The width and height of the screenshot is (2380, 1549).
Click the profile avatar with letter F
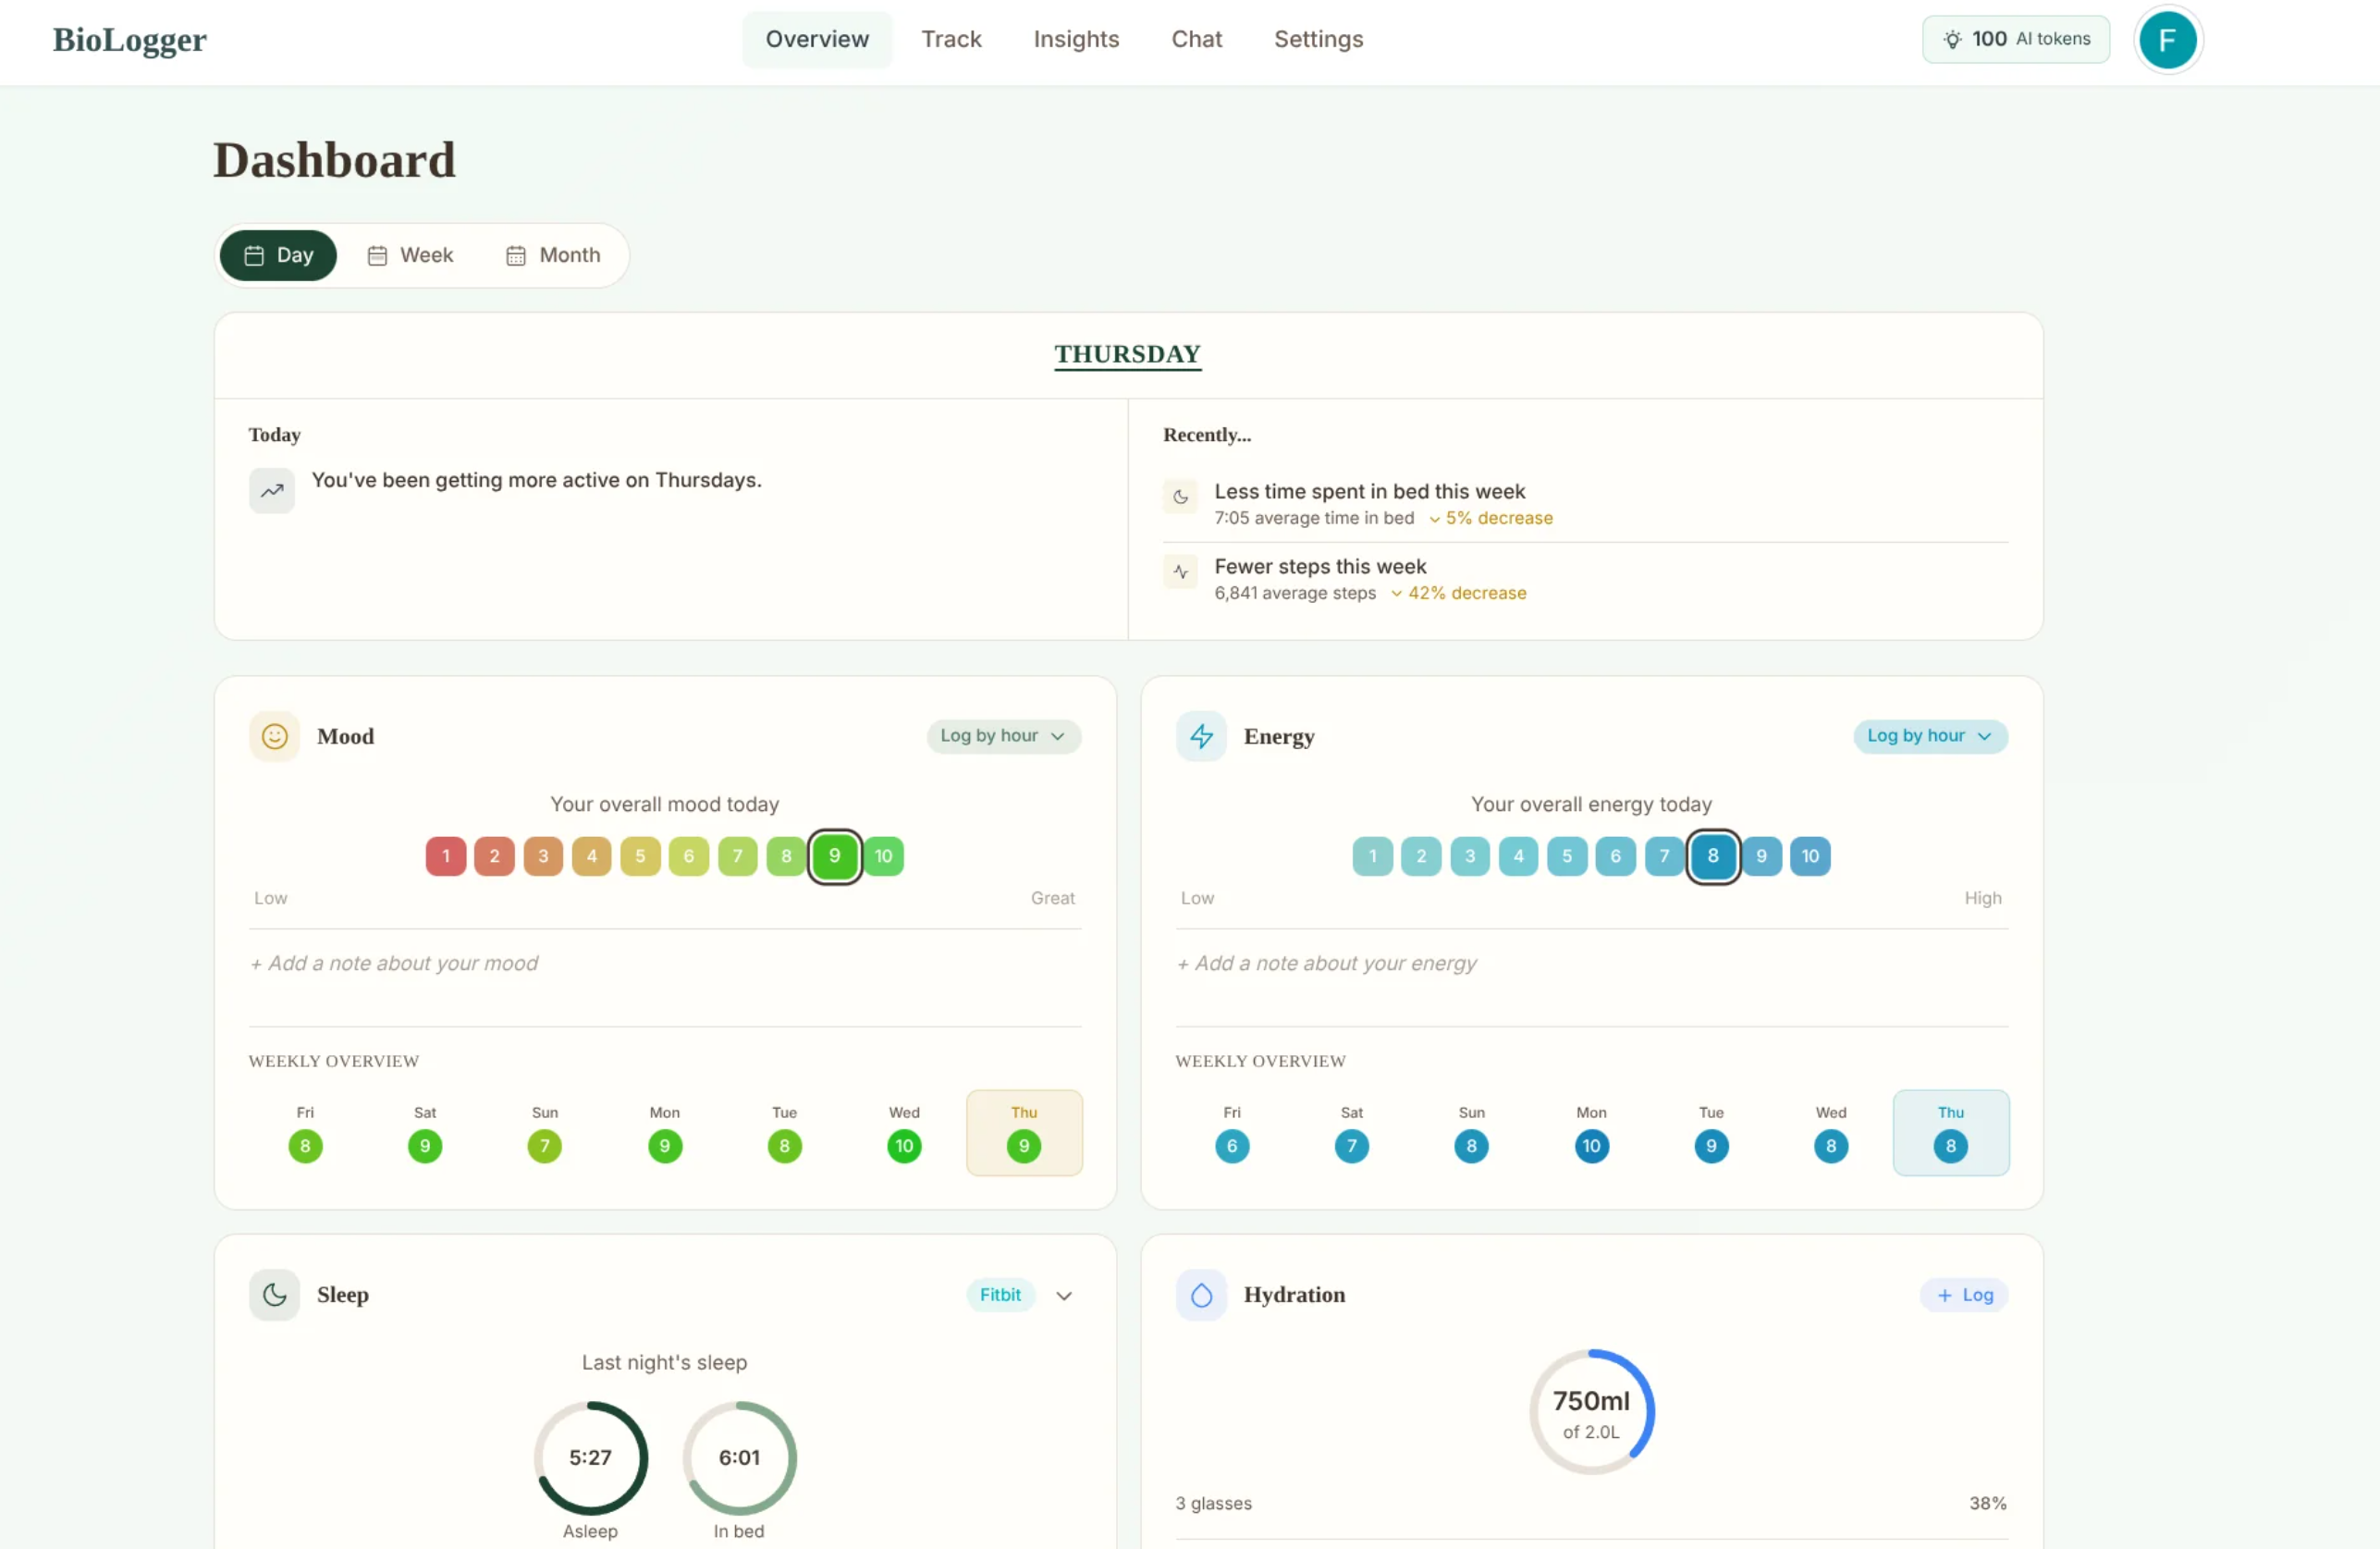[x=2167, y=40]
